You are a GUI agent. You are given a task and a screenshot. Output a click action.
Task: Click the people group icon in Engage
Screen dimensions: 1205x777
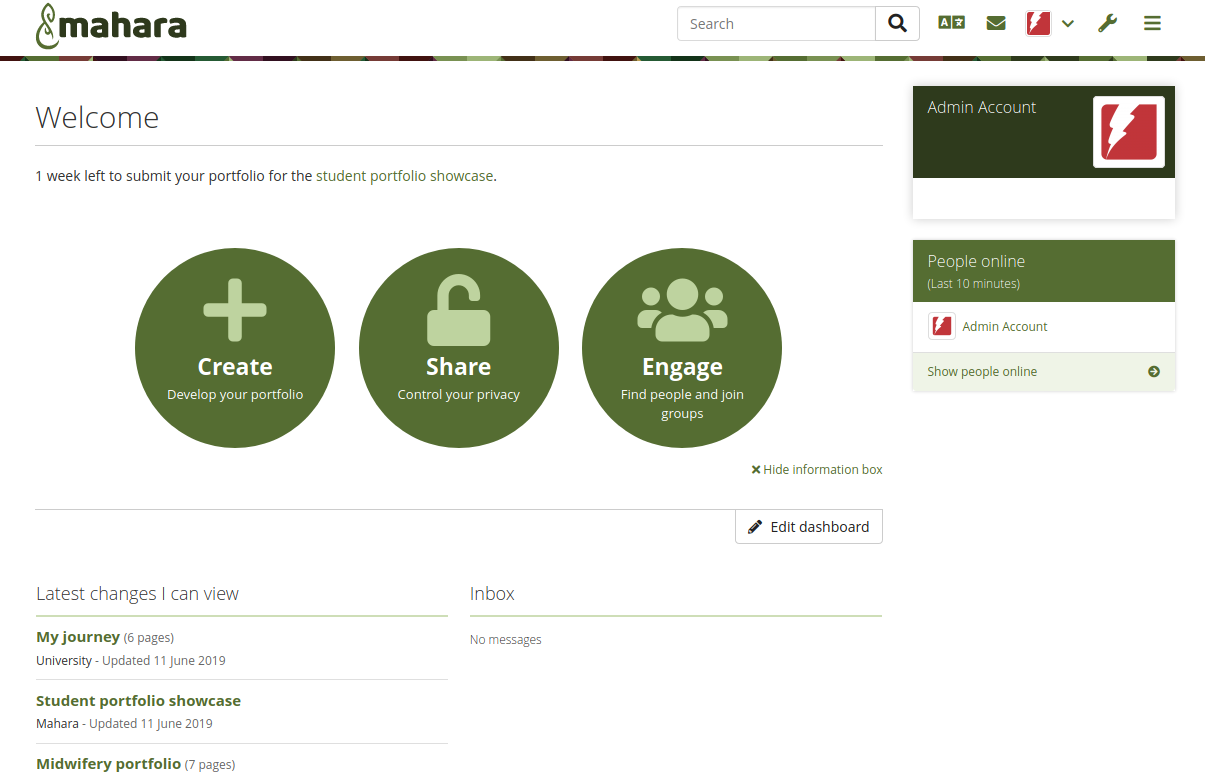682,310
